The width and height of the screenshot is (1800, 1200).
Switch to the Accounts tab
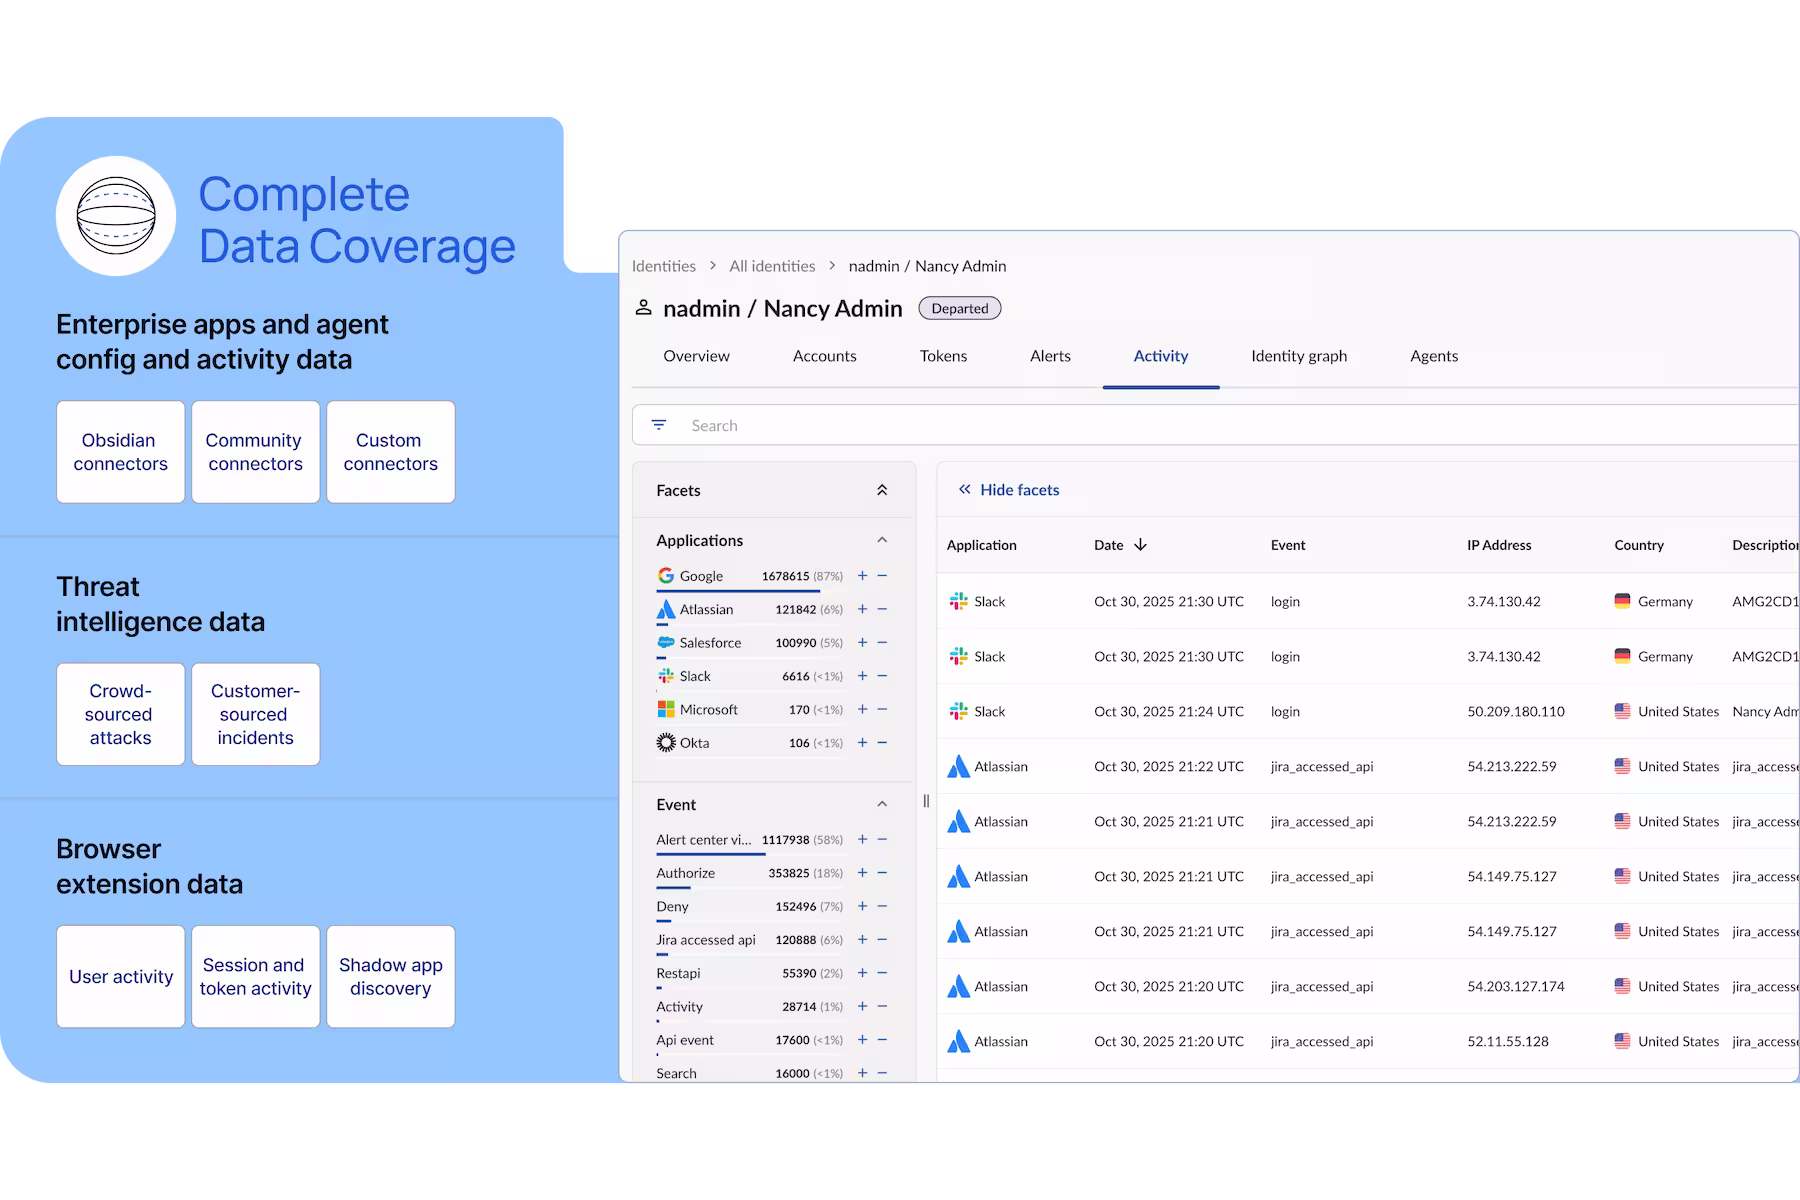coord(824,356)
